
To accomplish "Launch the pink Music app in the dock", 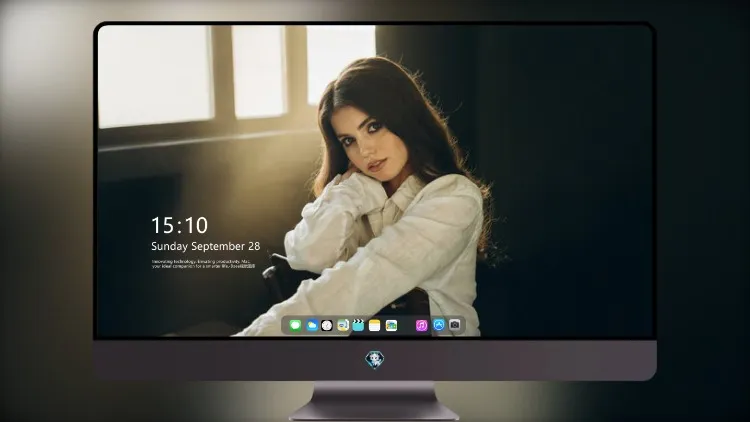I will pos(421,325).
